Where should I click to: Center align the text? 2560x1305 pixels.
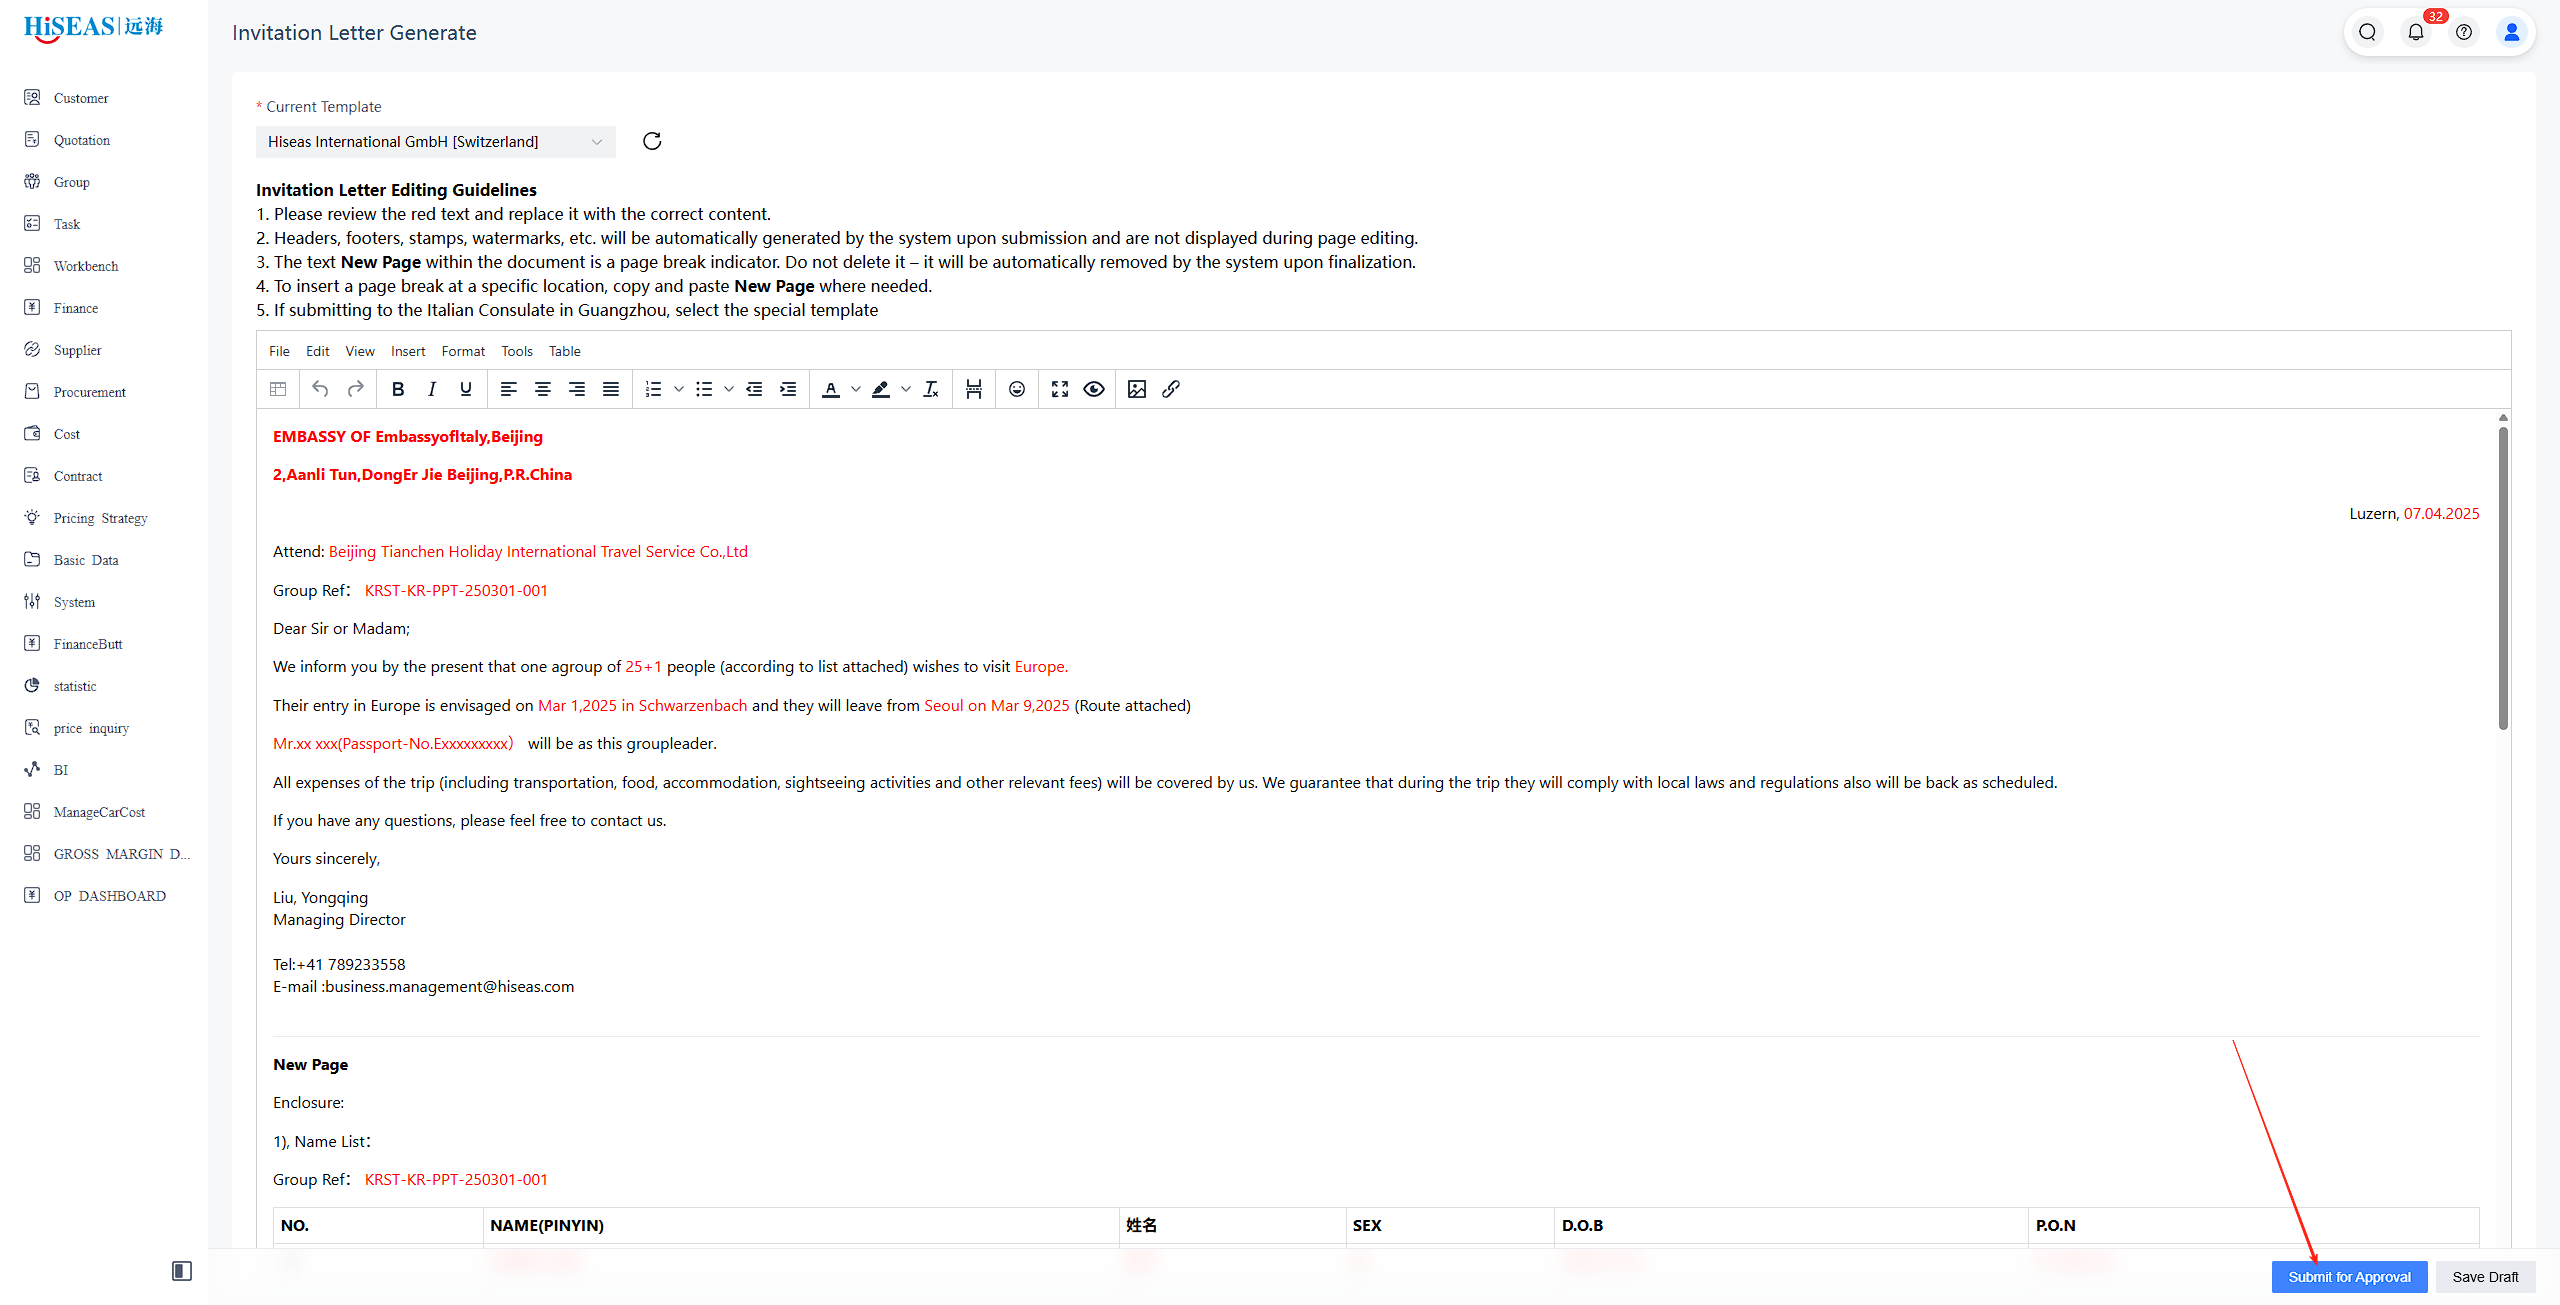[x=543, y=389]
